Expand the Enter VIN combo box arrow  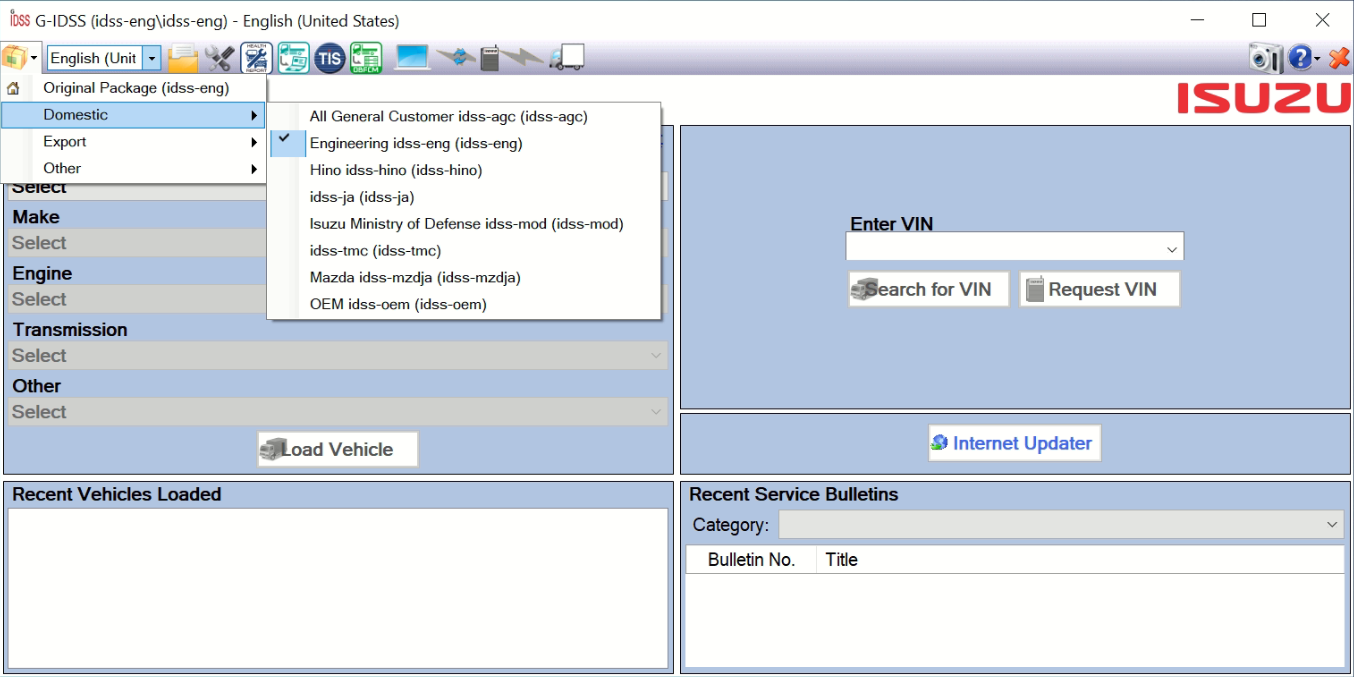pyautogui.click(x=1172, y=249)
